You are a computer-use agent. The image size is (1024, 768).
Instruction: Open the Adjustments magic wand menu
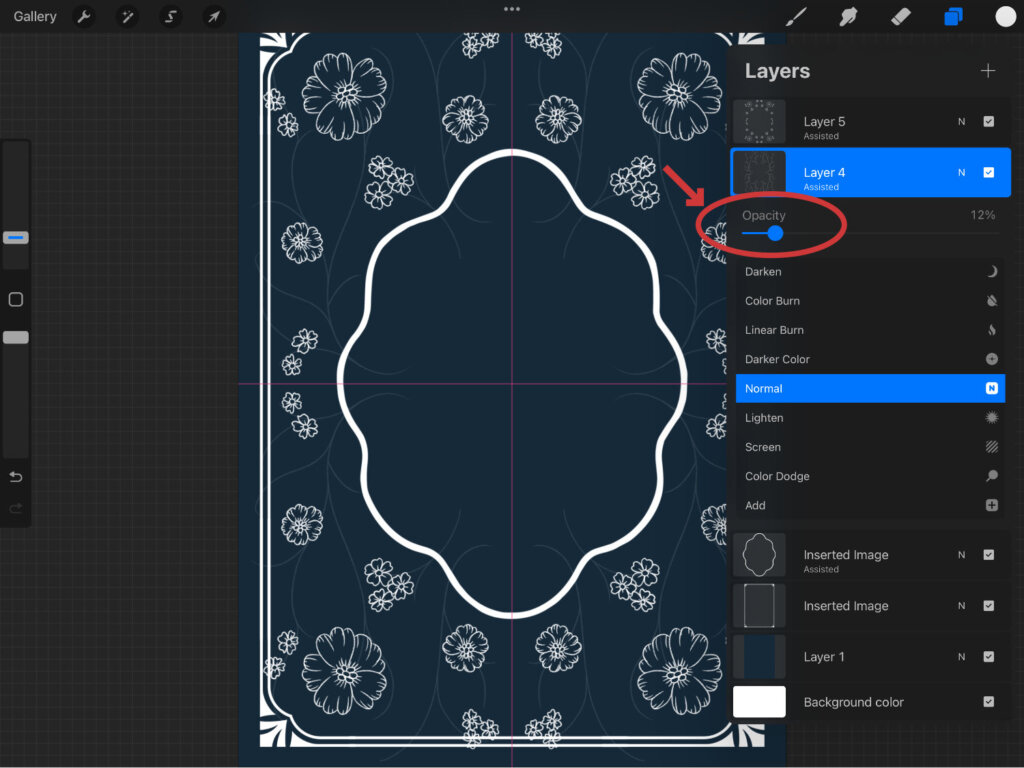127,17
